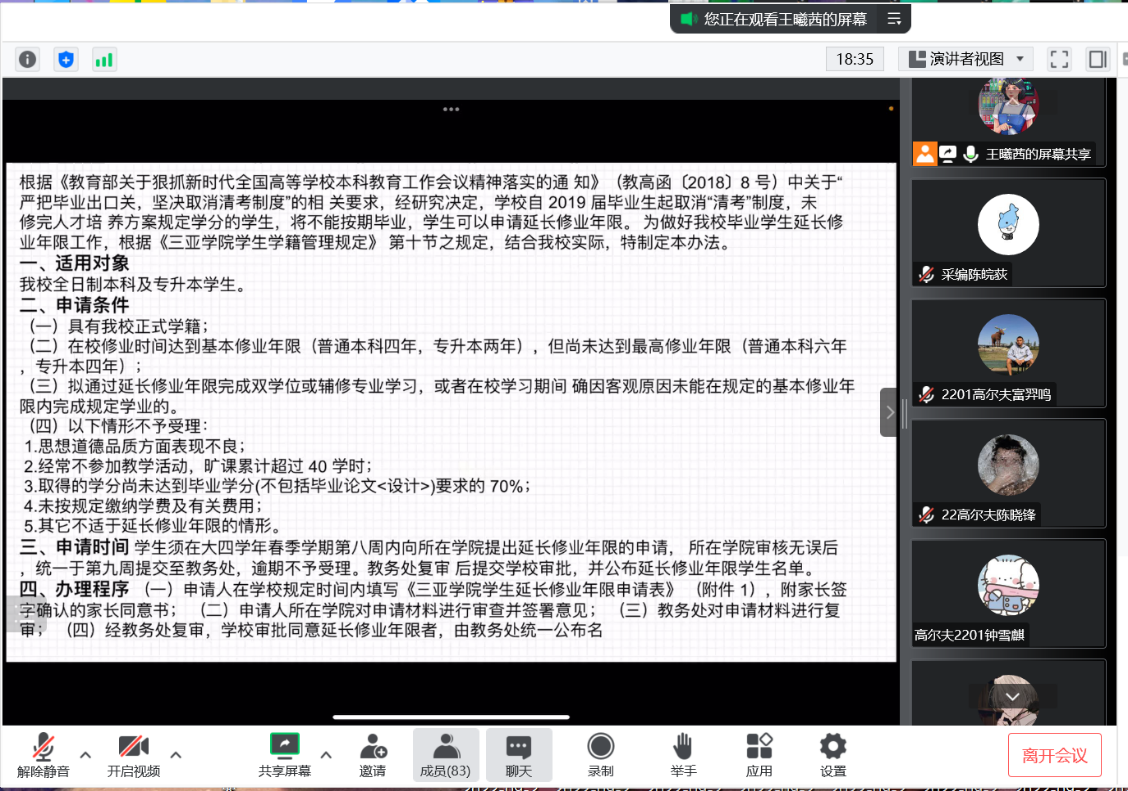Image resolution: width=1128 pixels, height=791 pixels.
Task: Open the 成员(83) members list
Action: tap(445, 754)
